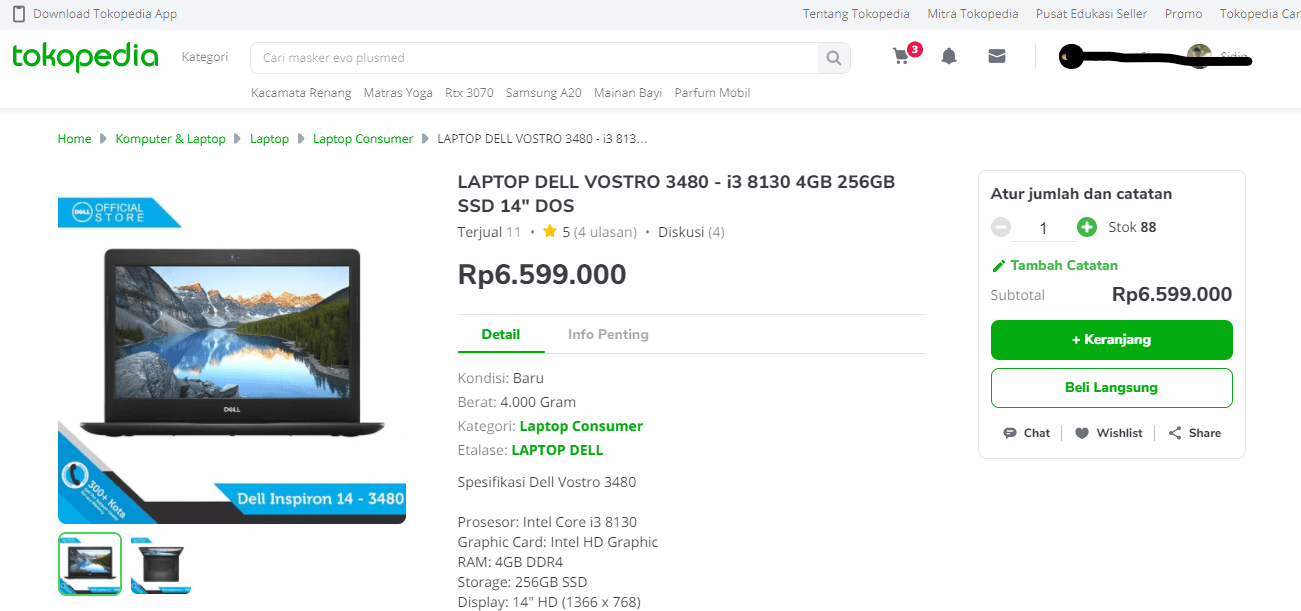
Task: Open Chat with the seller
Action: point(1026,433)
